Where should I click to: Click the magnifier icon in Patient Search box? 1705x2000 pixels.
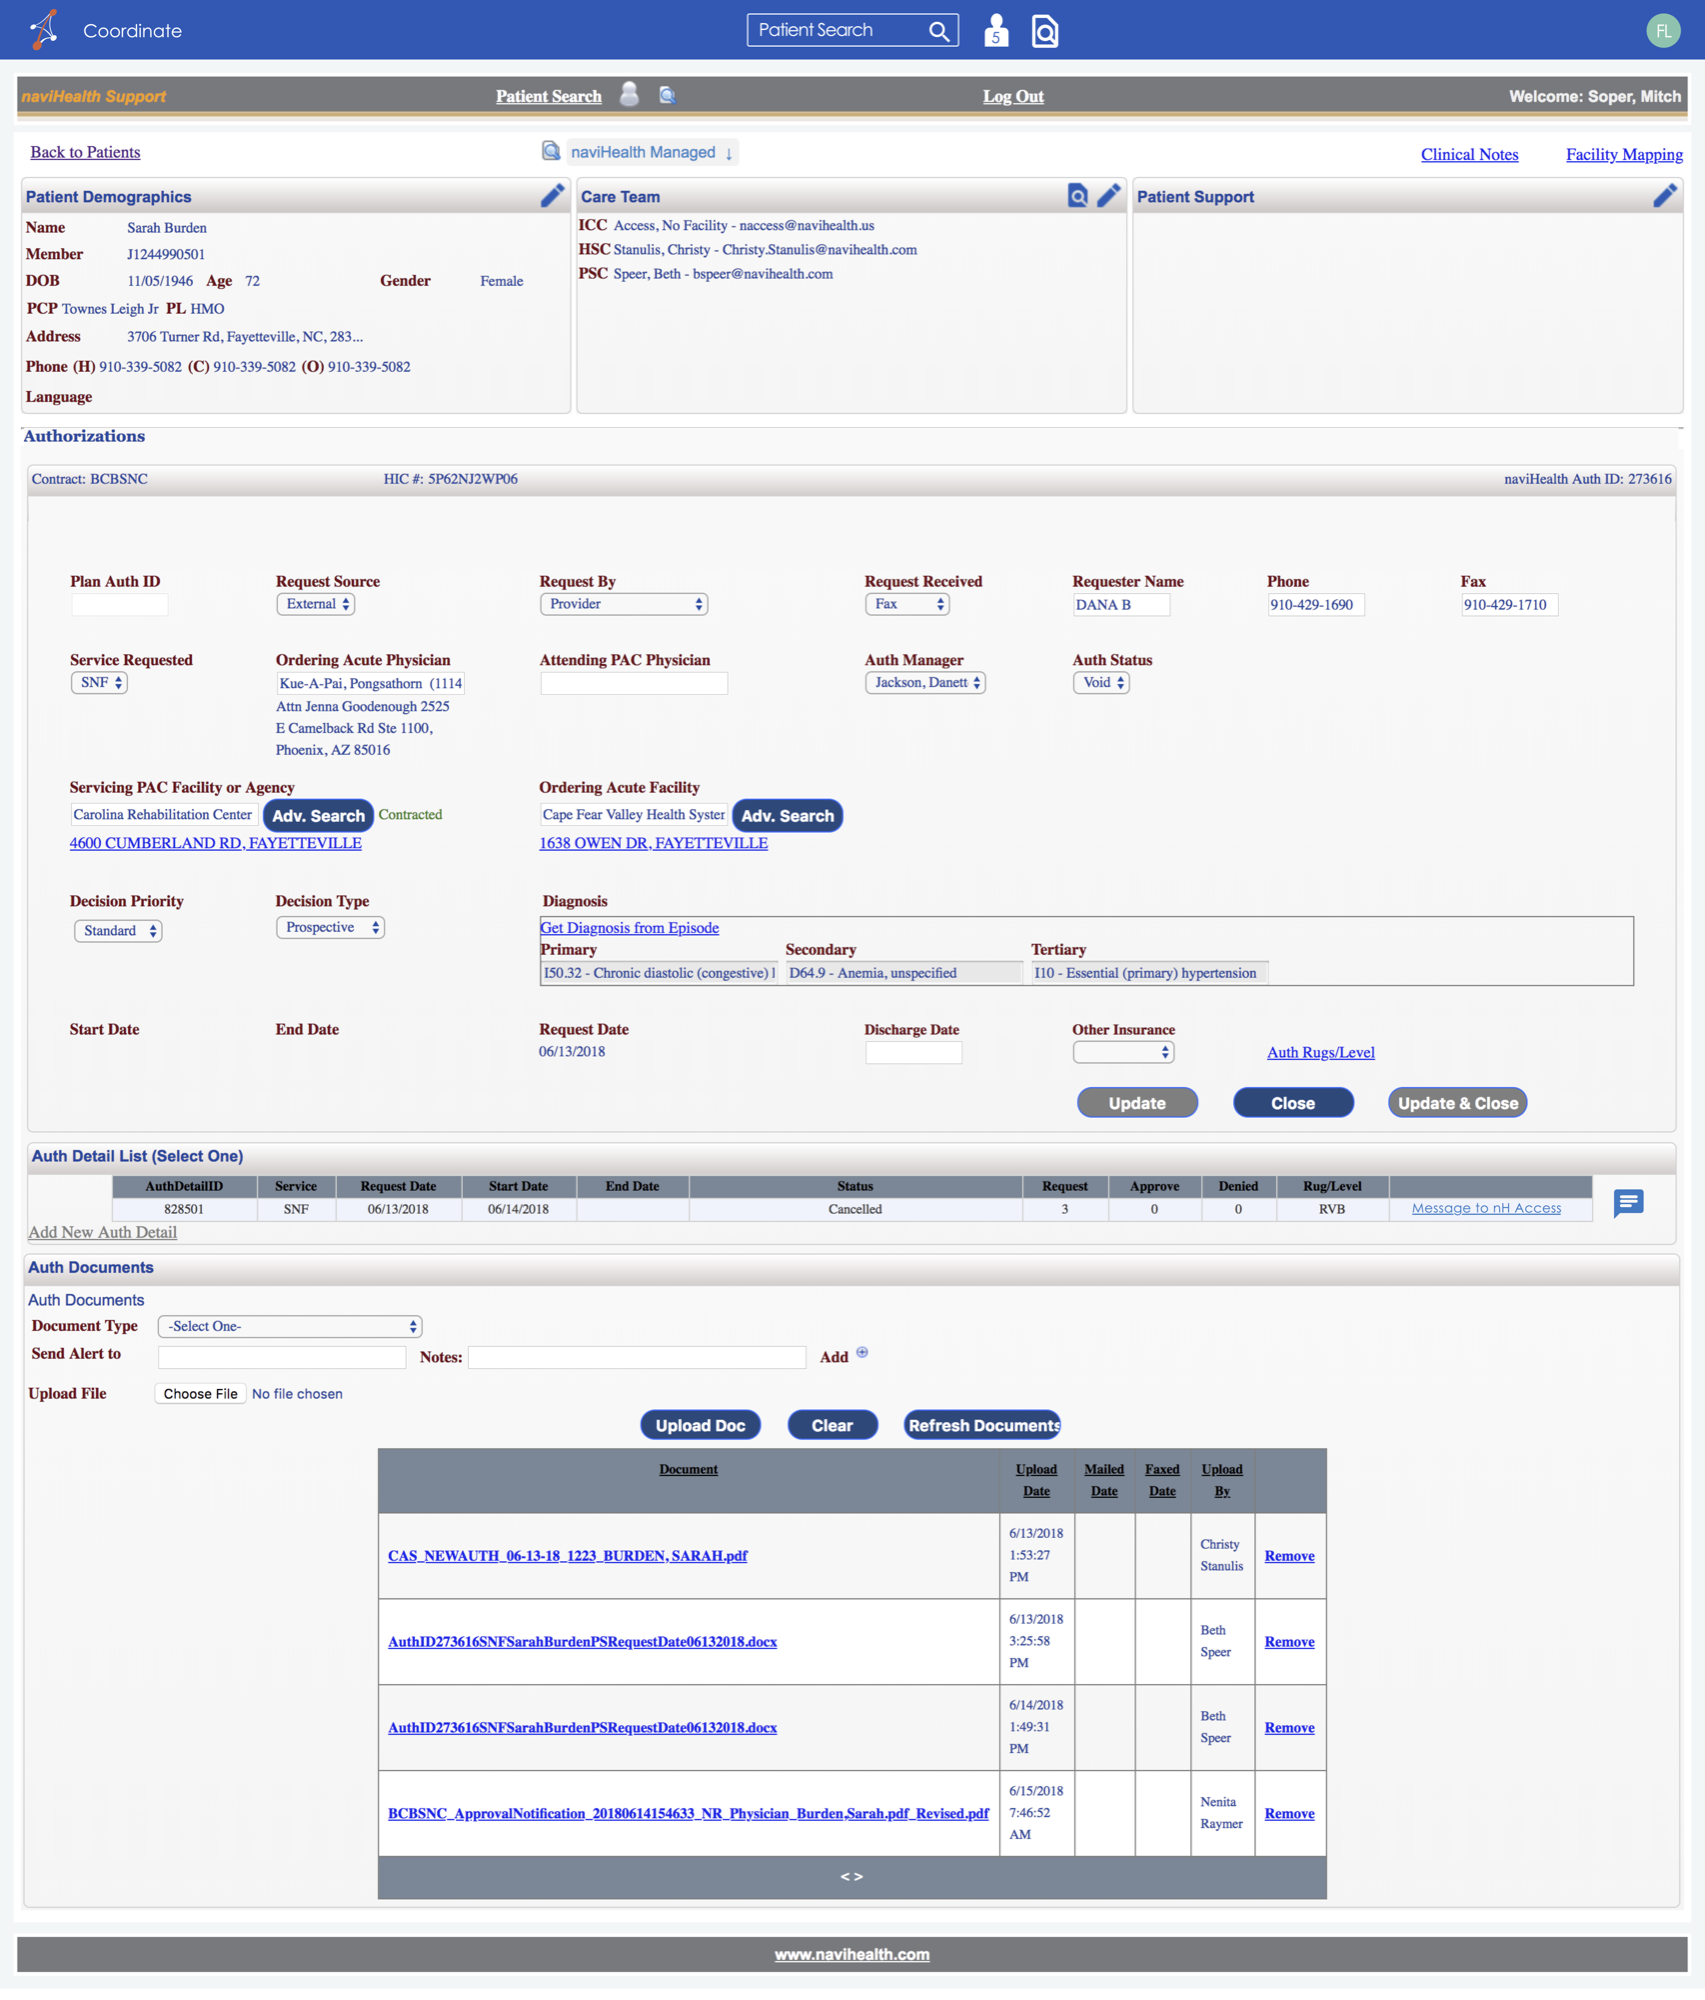[938, 31]
